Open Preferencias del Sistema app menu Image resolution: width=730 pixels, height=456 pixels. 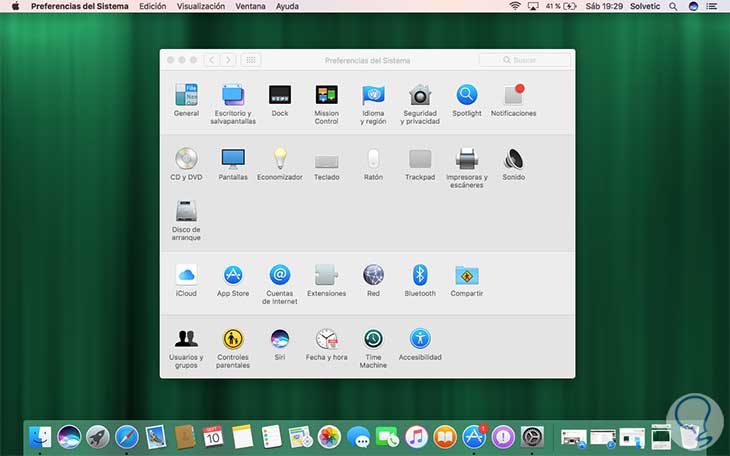pyautogui.click(x=80, y=7)
